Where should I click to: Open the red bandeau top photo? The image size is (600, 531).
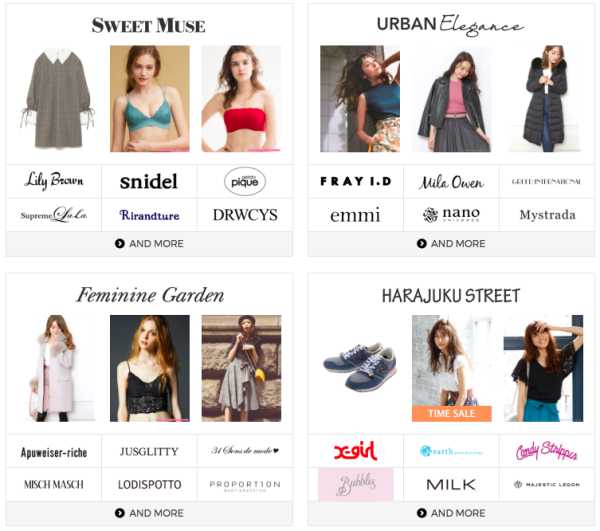click(241, 99)
